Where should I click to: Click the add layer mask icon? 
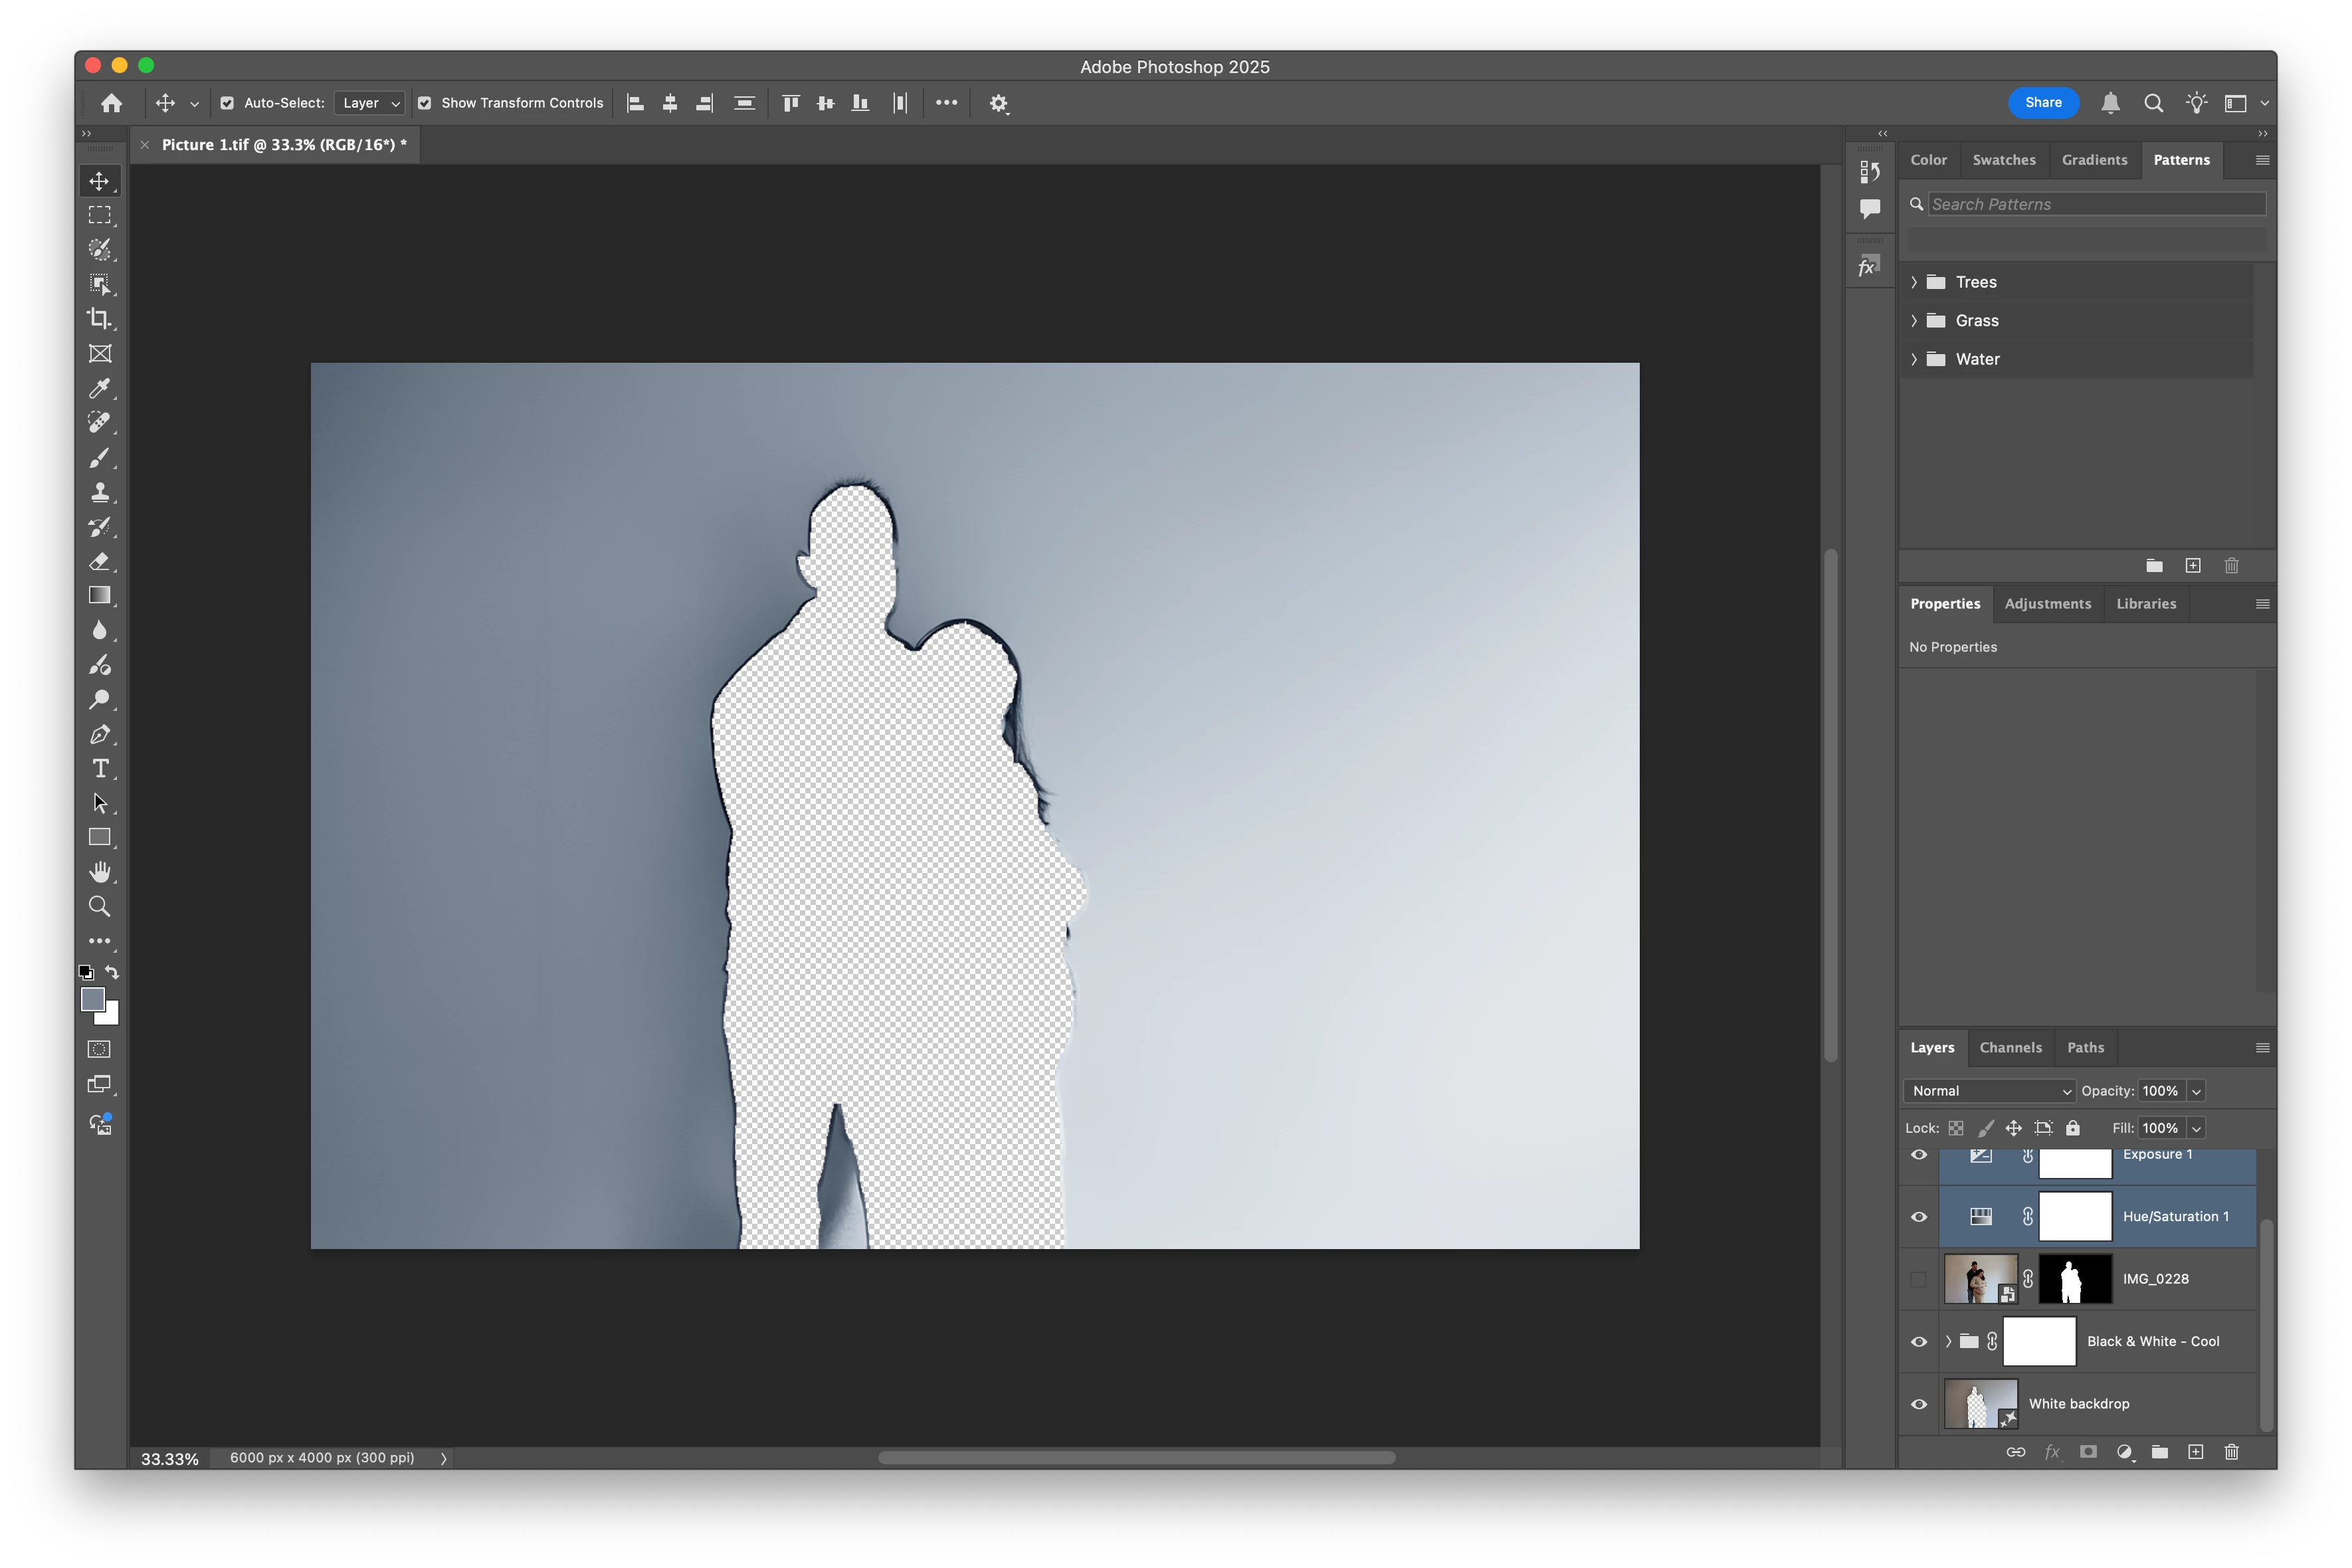click(x=2088, y=1452)
